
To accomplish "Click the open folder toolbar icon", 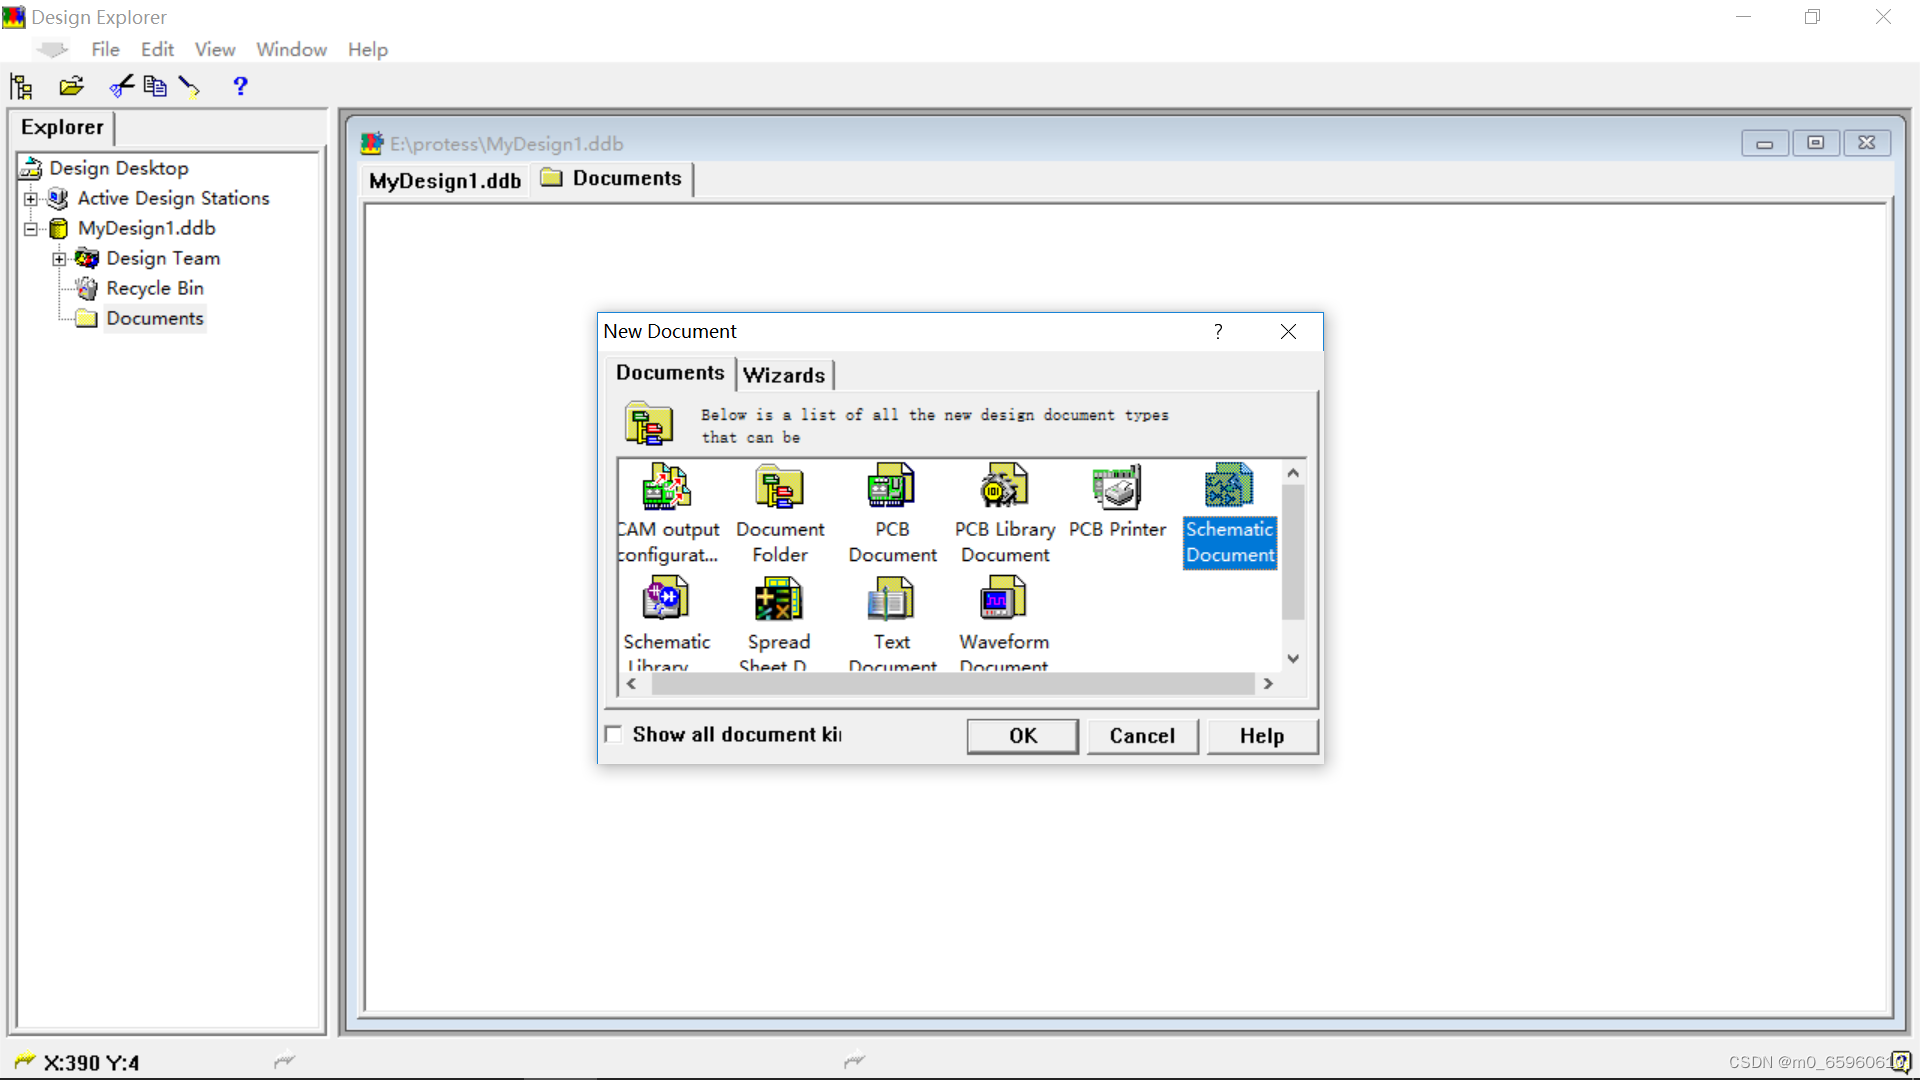I will point(71,86).
